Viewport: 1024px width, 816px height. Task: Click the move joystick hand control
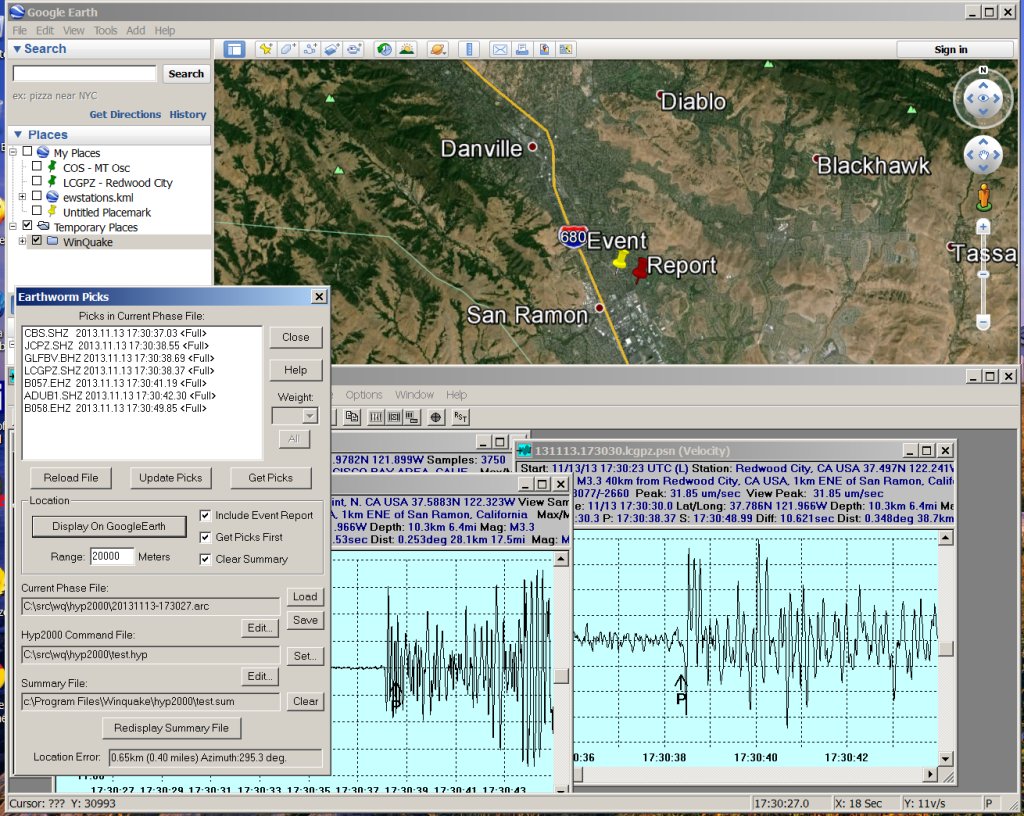pos(983,155)
